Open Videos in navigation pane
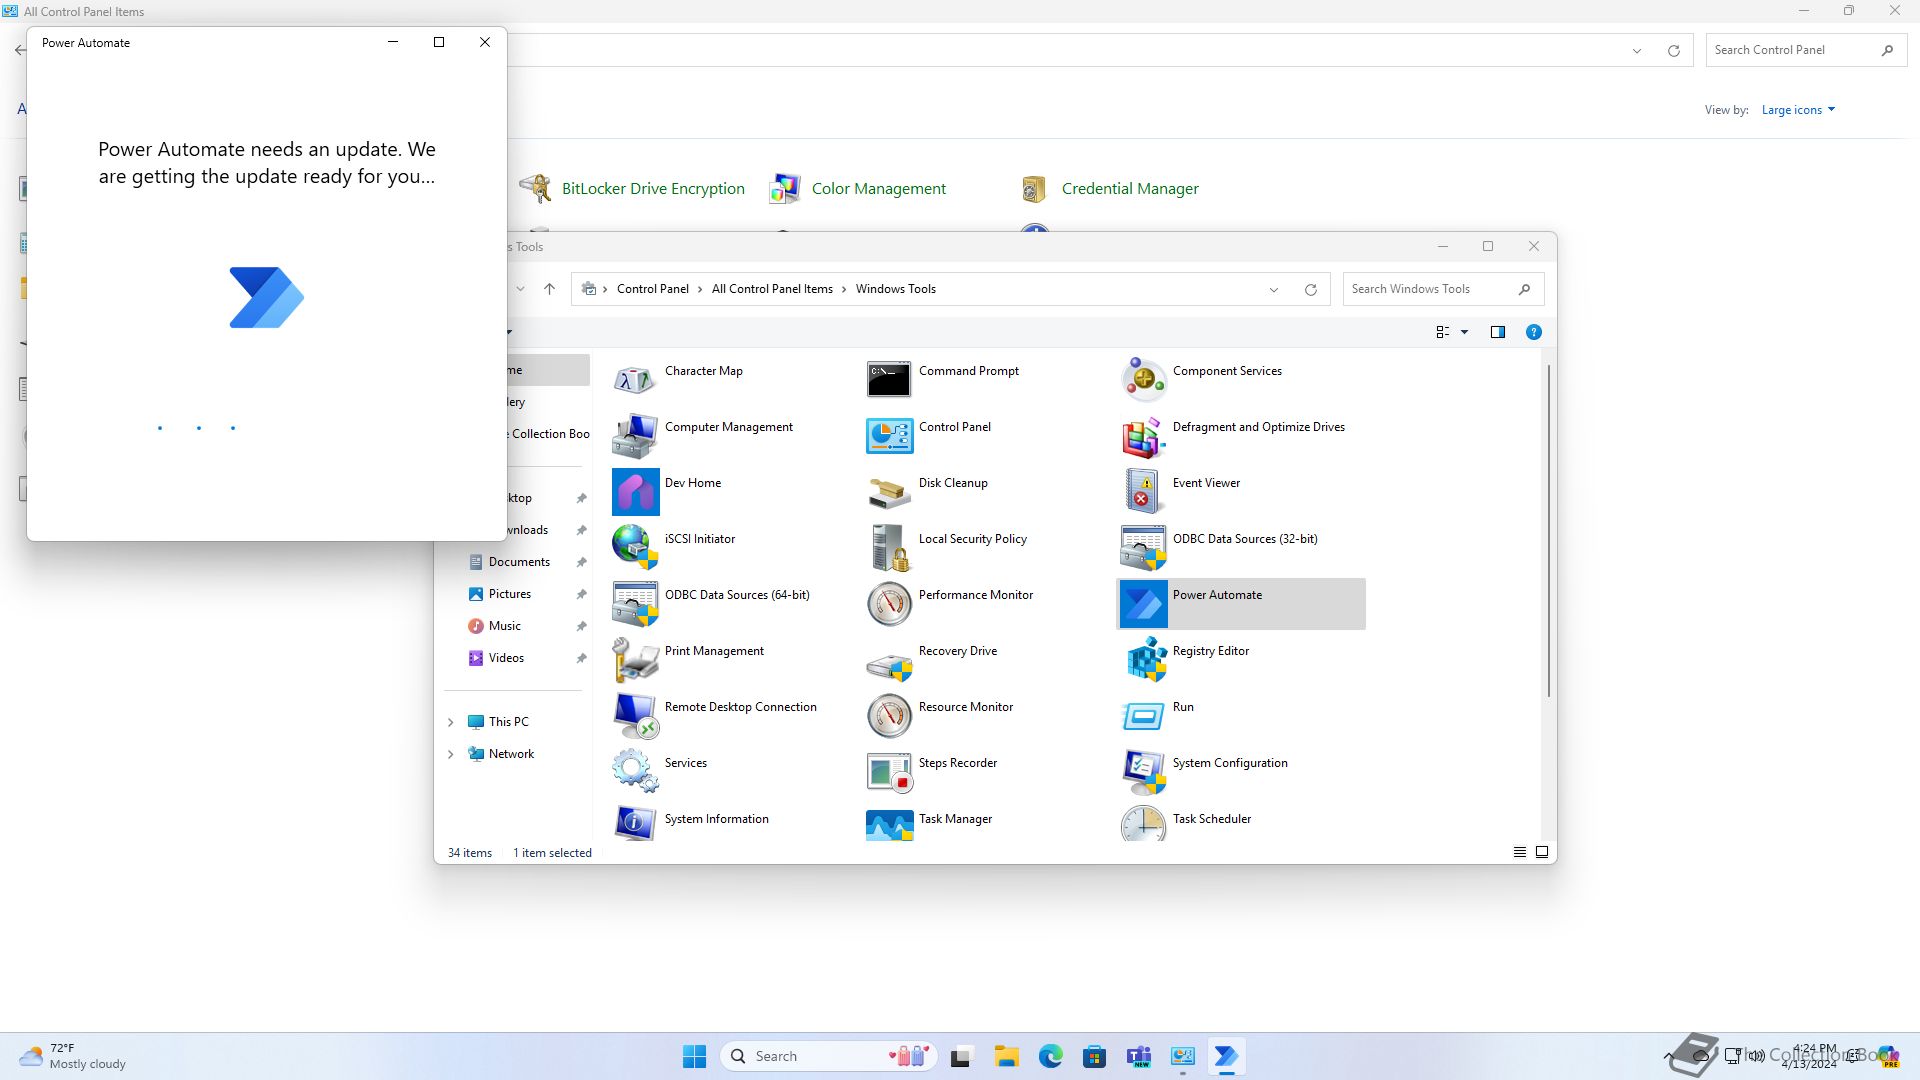This screenshot has width=1920, height=1080. pyautogui.click(x=506, y=658)
